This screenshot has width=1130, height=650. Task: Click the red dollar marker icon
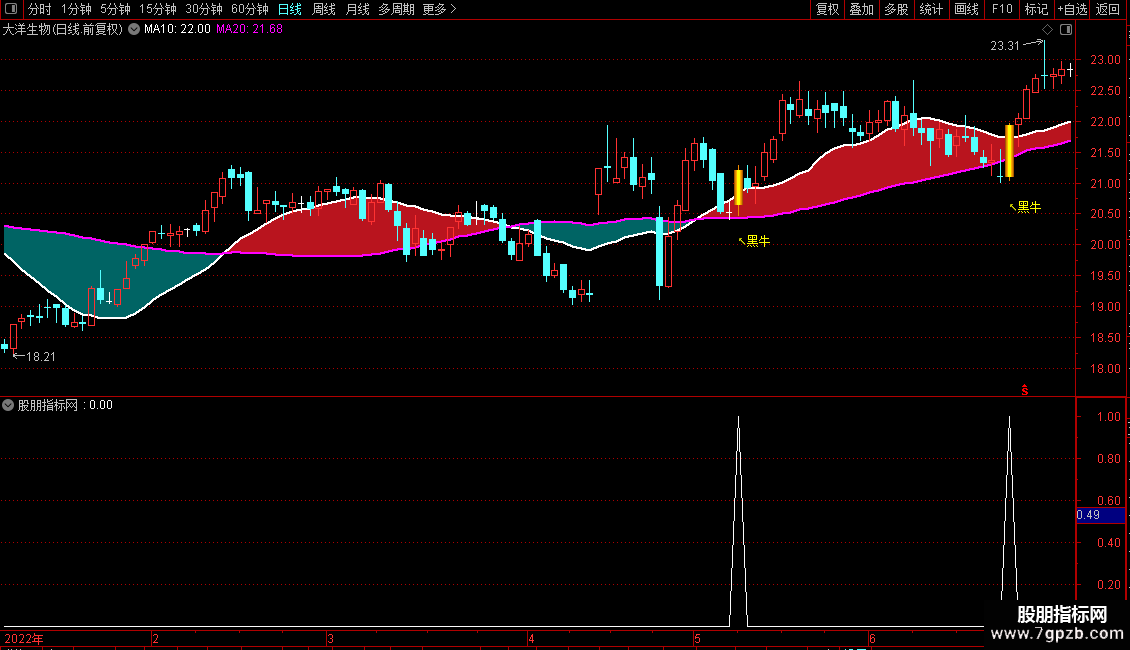(x=1024, y=390)
